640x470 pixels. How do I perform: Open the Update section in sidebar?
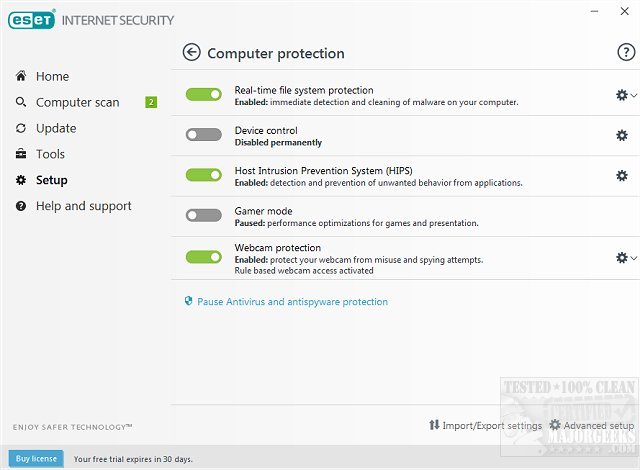[x=56, y=128]
